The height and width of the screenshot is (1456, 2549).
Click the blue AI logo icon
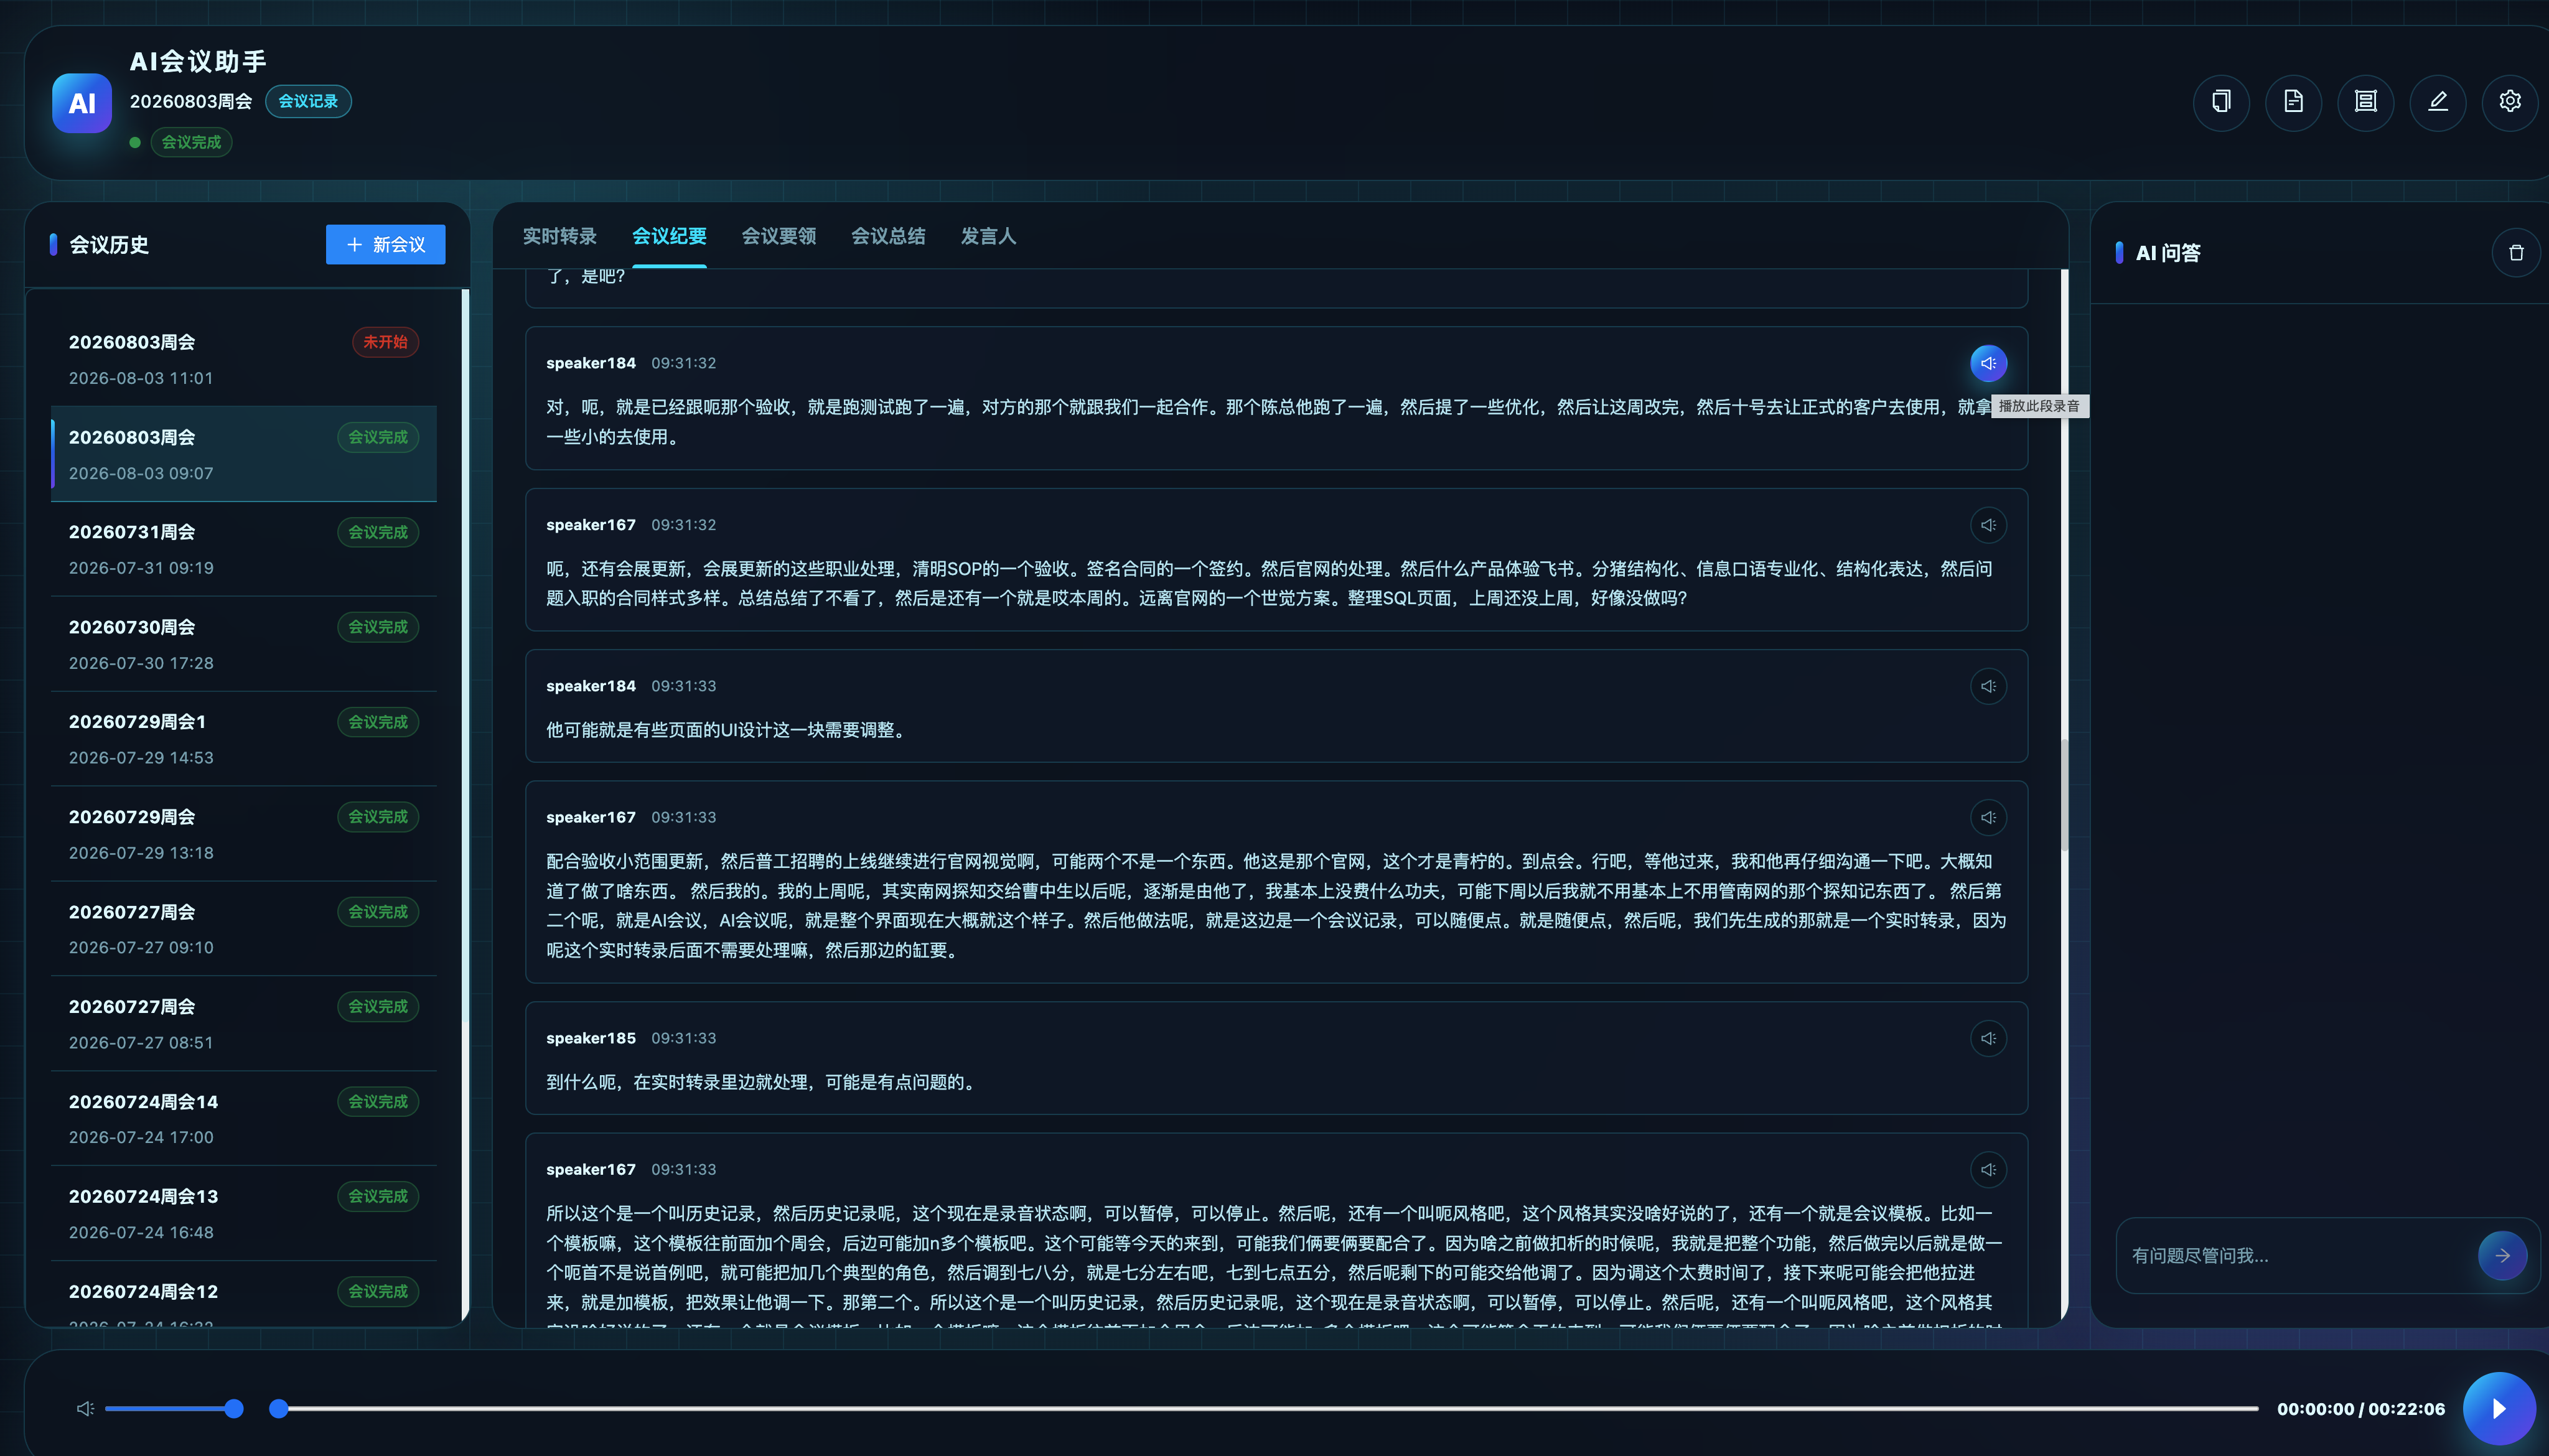click(82, 103)
